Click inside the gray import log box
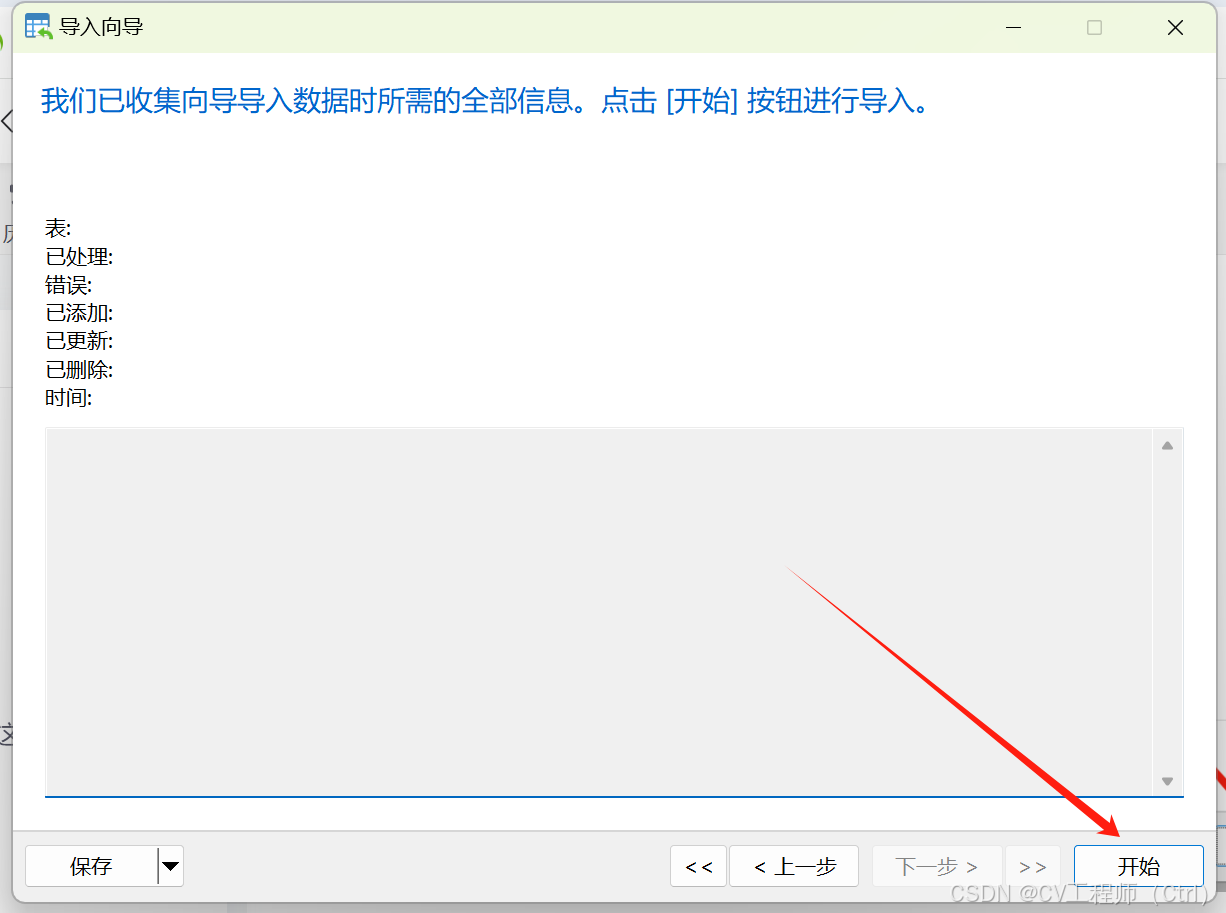Viewport: 1226px width, 913px height. 600,612
